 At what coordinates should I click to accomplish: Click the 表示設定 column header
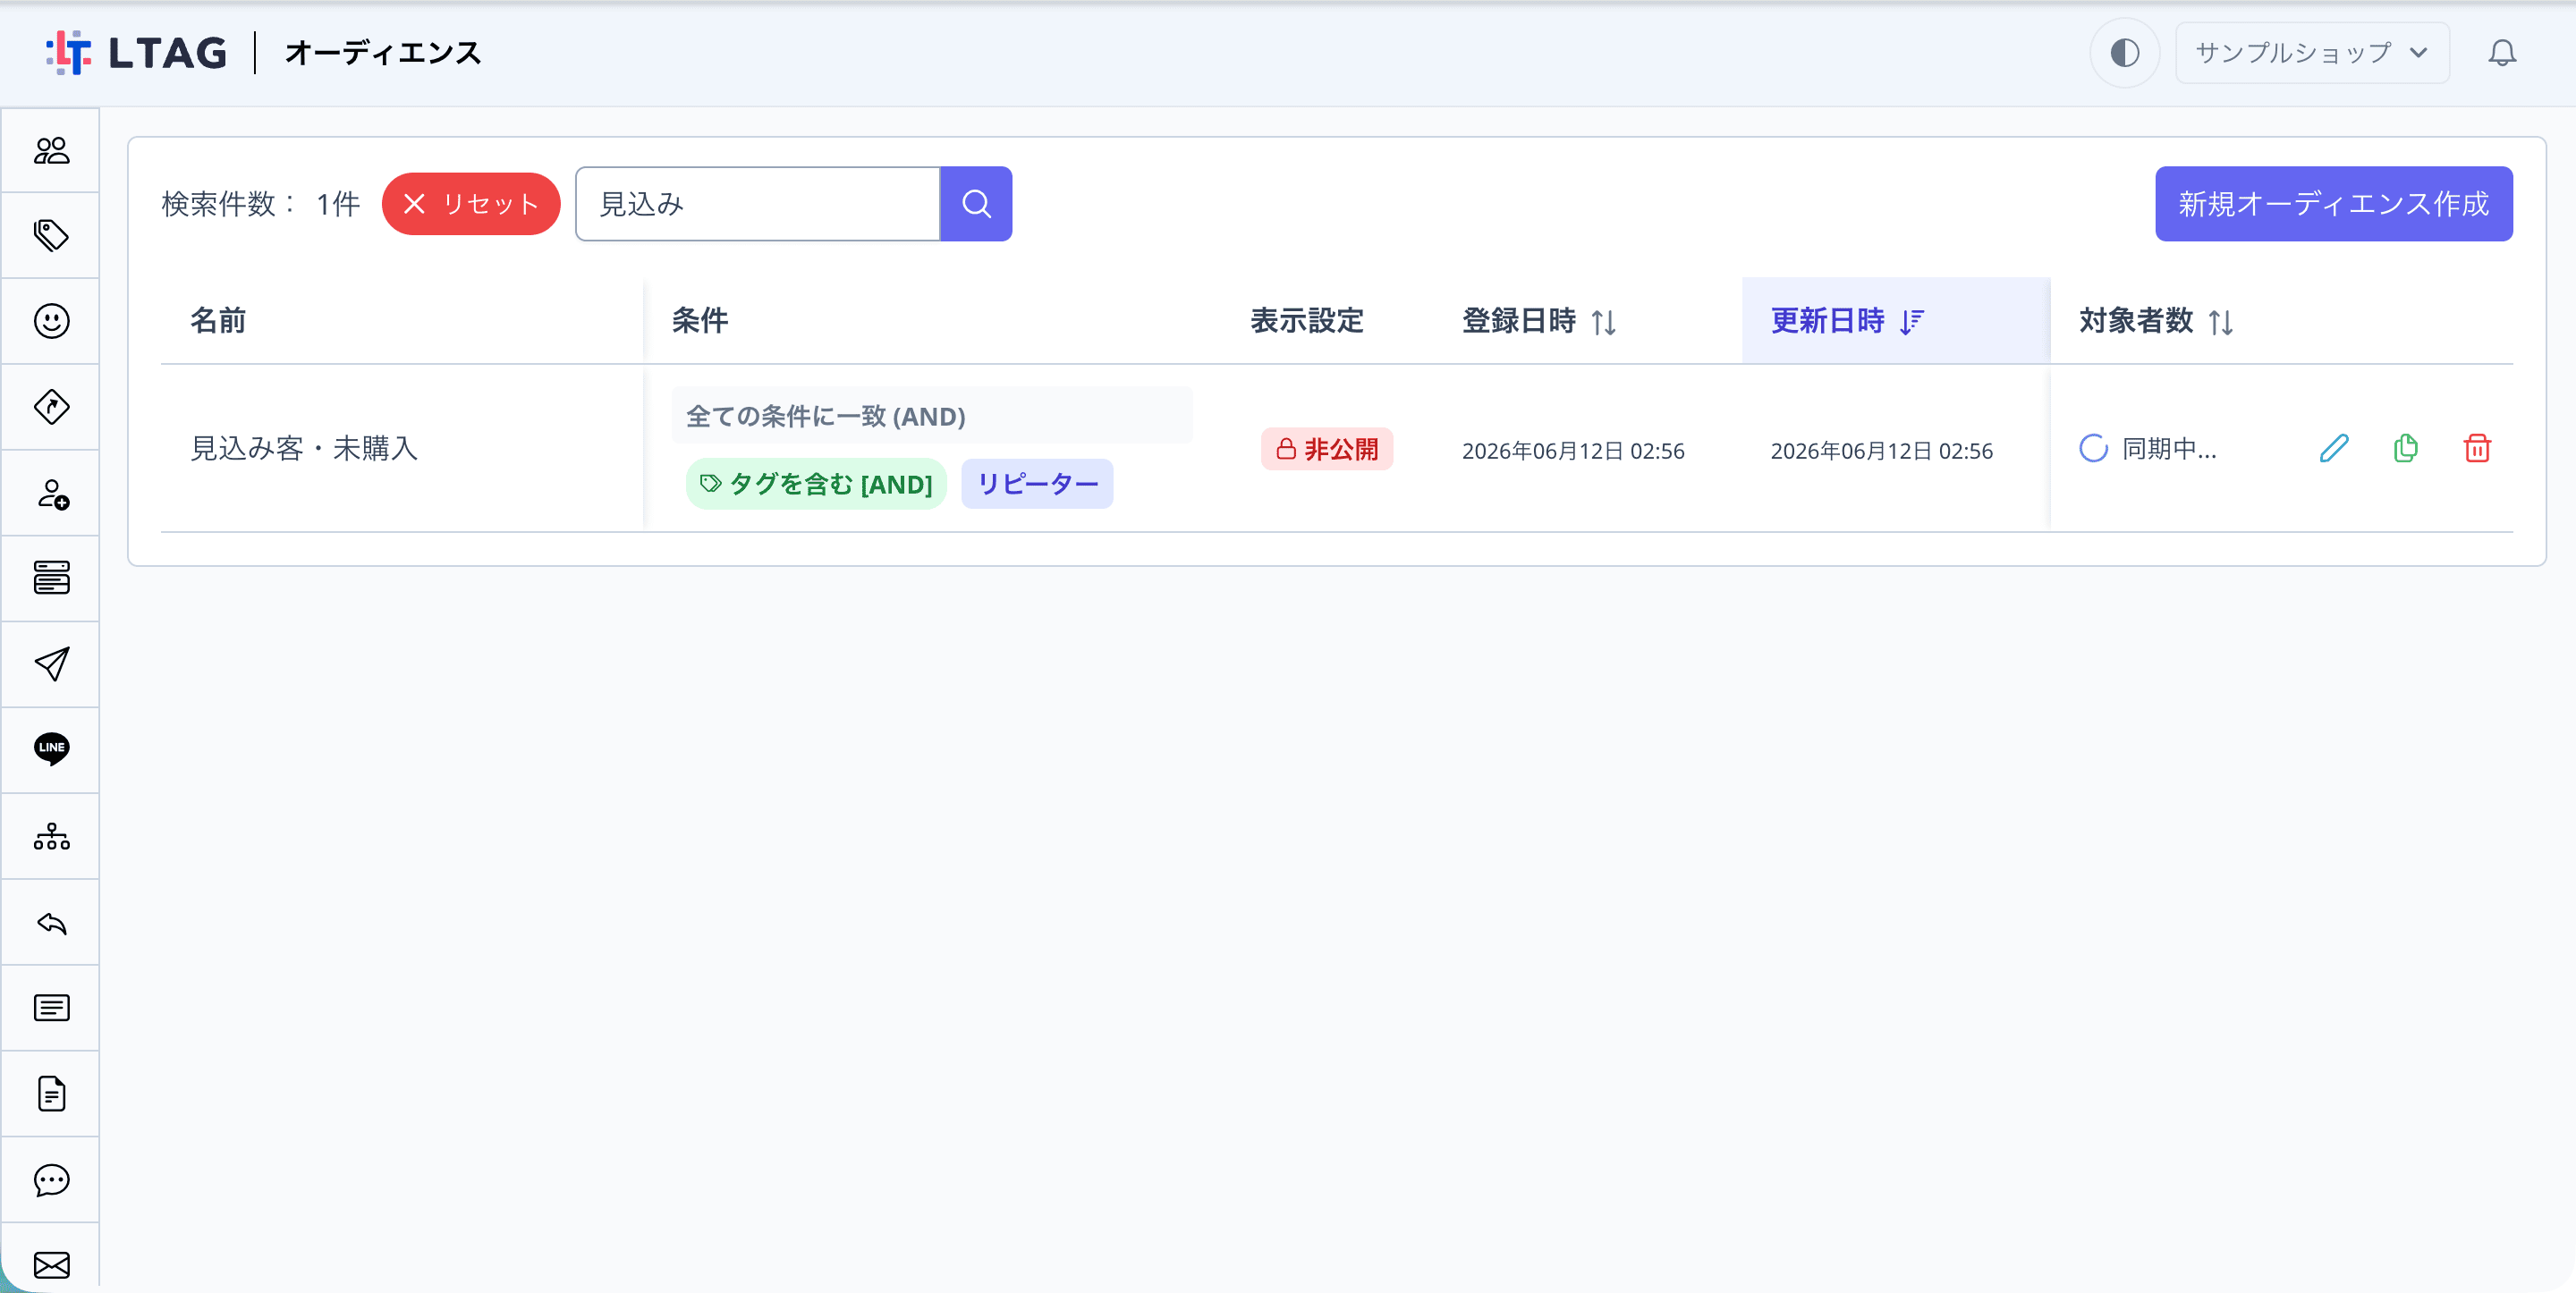tap(1306, 321)
